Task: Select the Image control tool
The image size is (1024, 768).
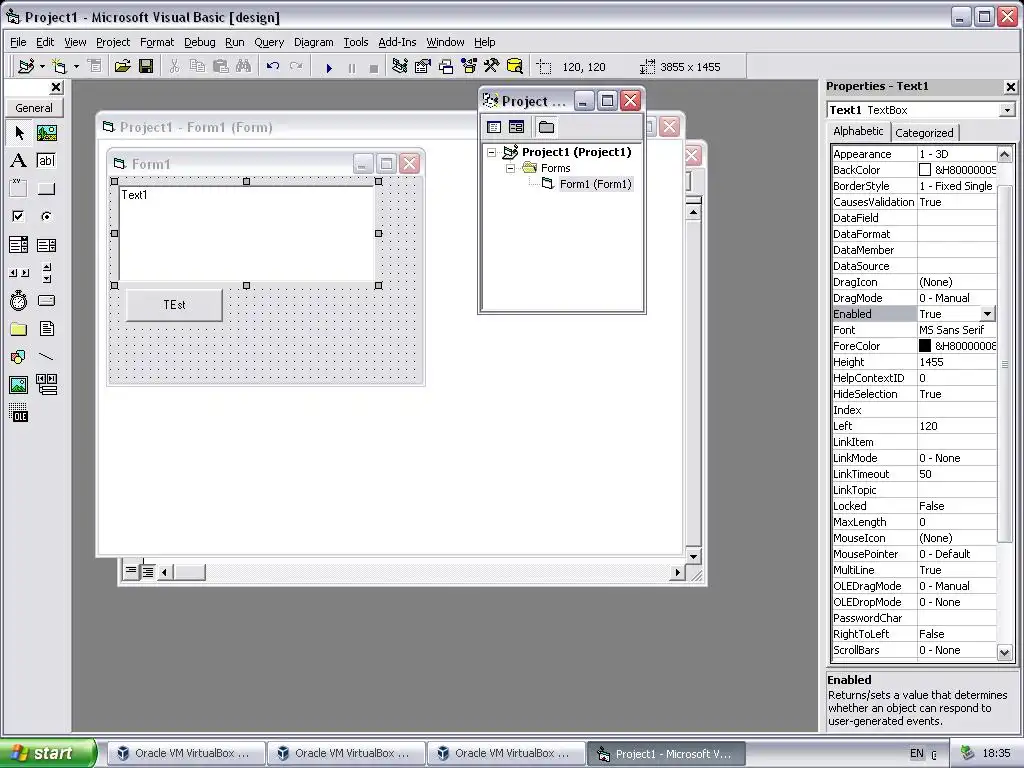Action: (19, 385)
